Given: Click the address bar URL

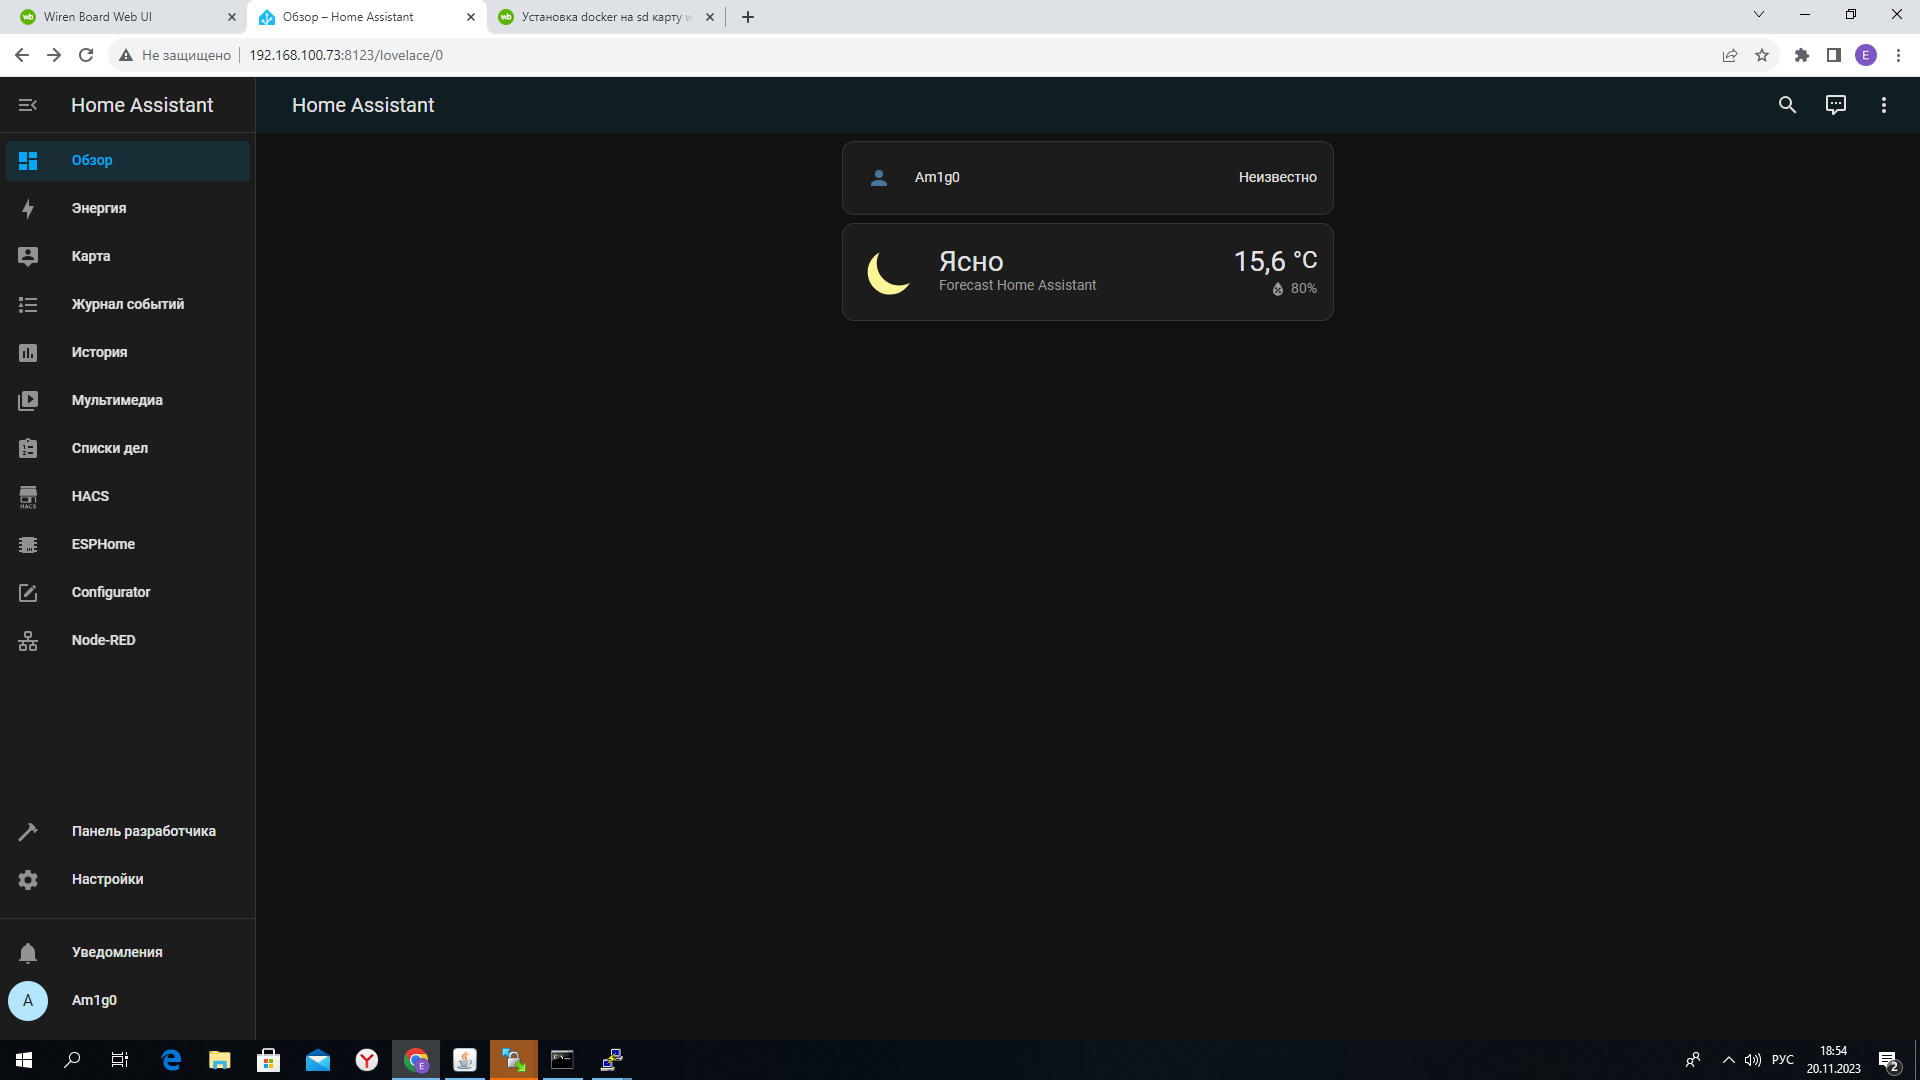Looking at the screenshot, I should (346, 55).
